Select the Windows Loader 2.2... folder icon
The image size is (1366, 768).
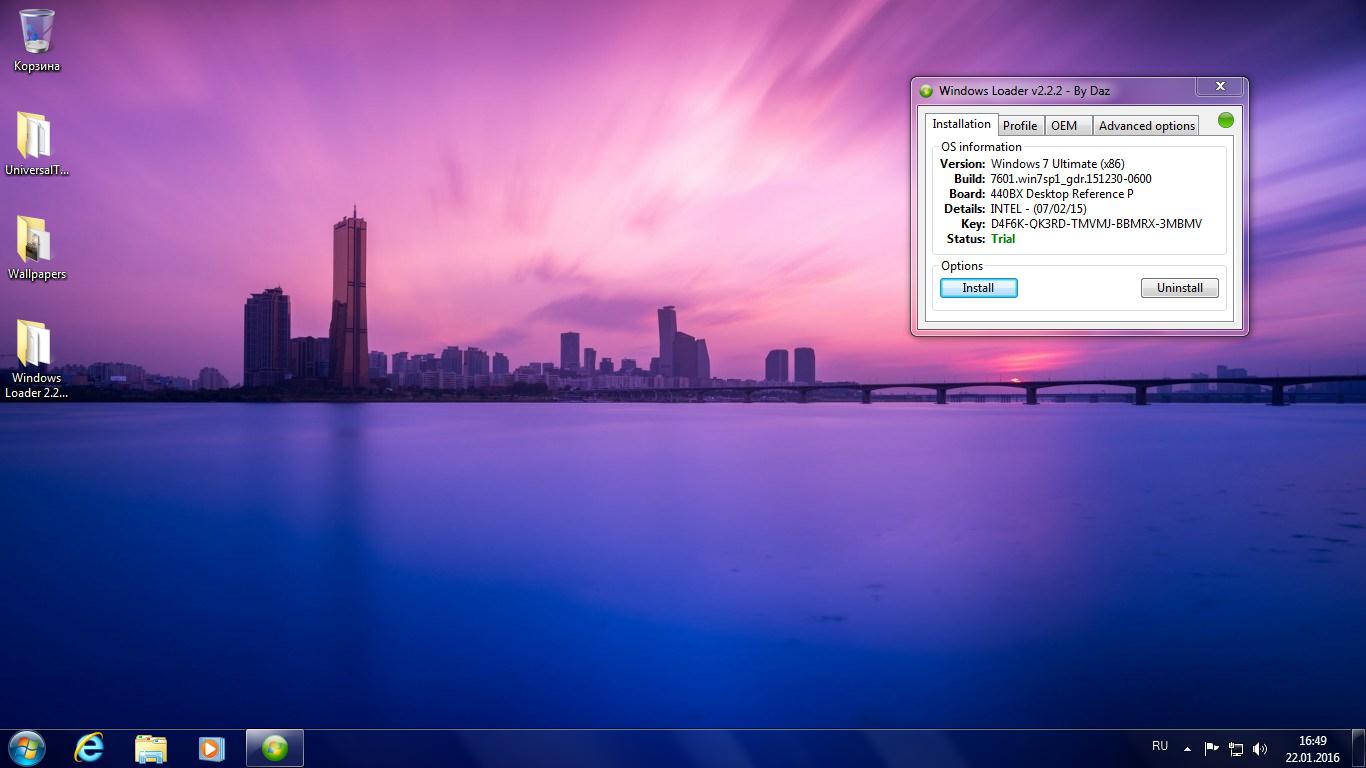pos(36,359)
